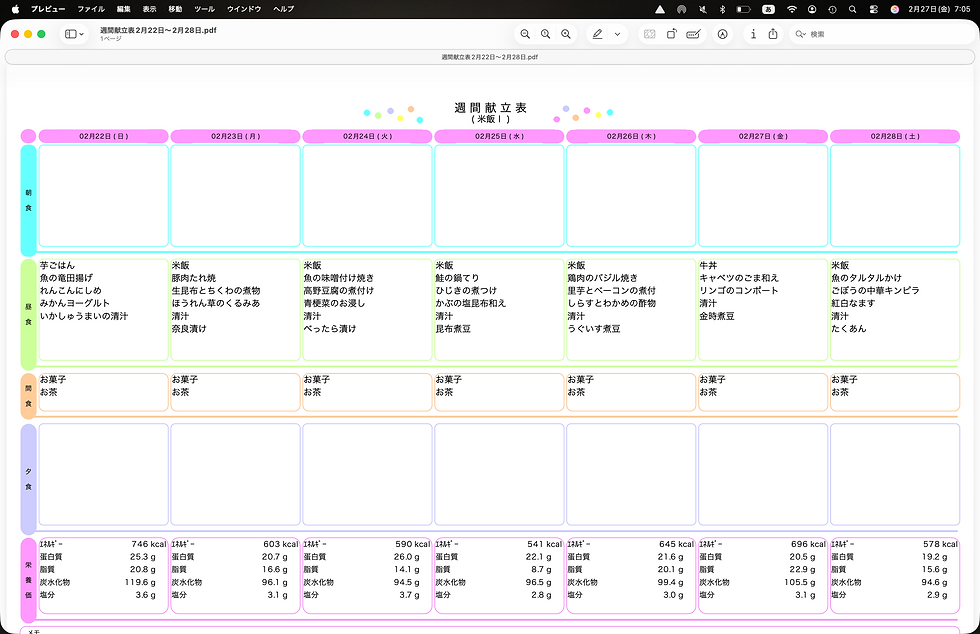980x634 pixels.
Task: Open the highlight color dropdown beside the pencil
Action: 616,34
